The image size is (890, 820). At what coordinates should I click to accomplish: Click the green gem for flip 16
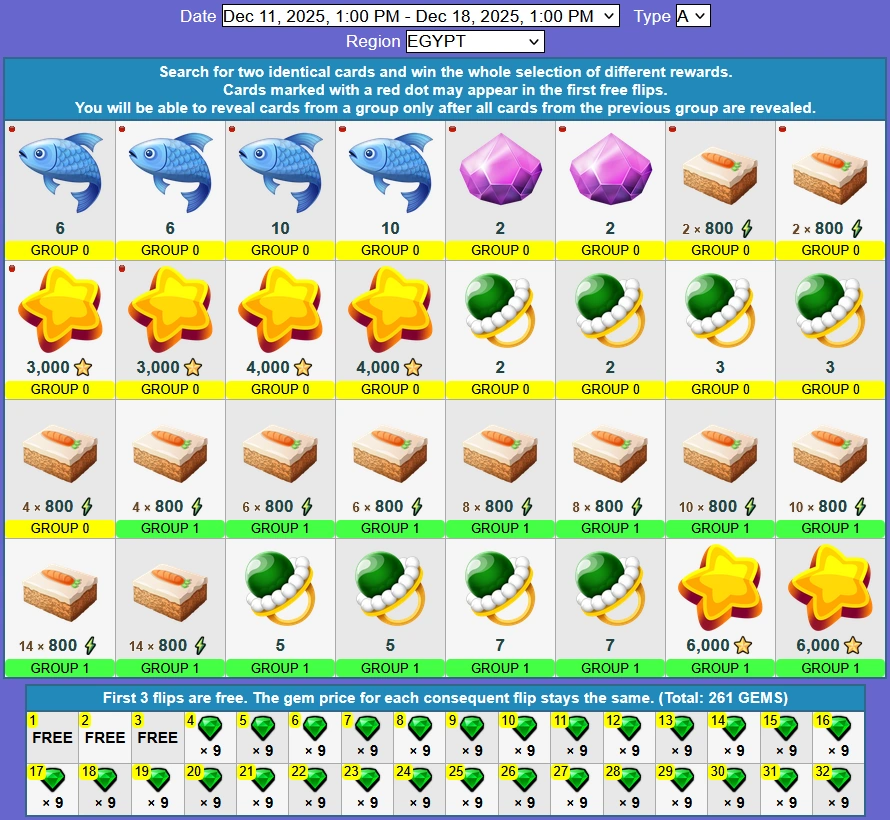click(x=839, y=729)
